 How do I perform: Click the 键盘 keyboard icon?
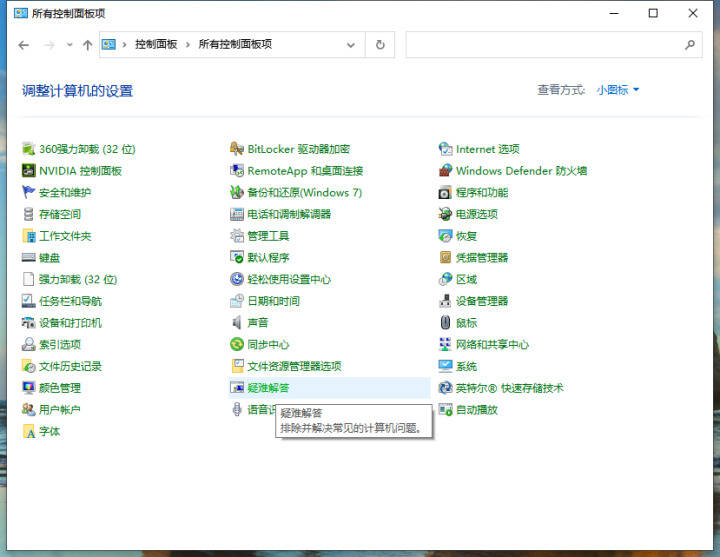click(x=28, y=258)
